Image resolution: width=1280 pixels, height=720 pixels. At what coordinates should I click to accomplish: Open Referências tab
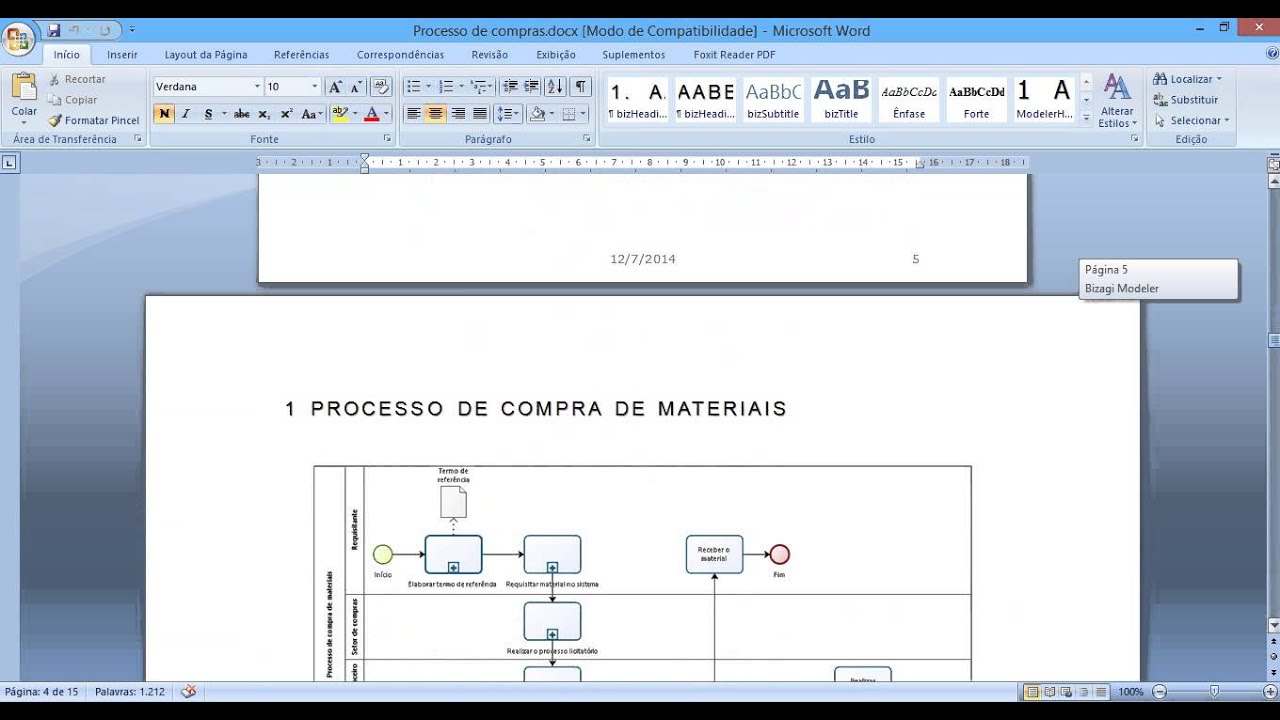click(301, 55)
